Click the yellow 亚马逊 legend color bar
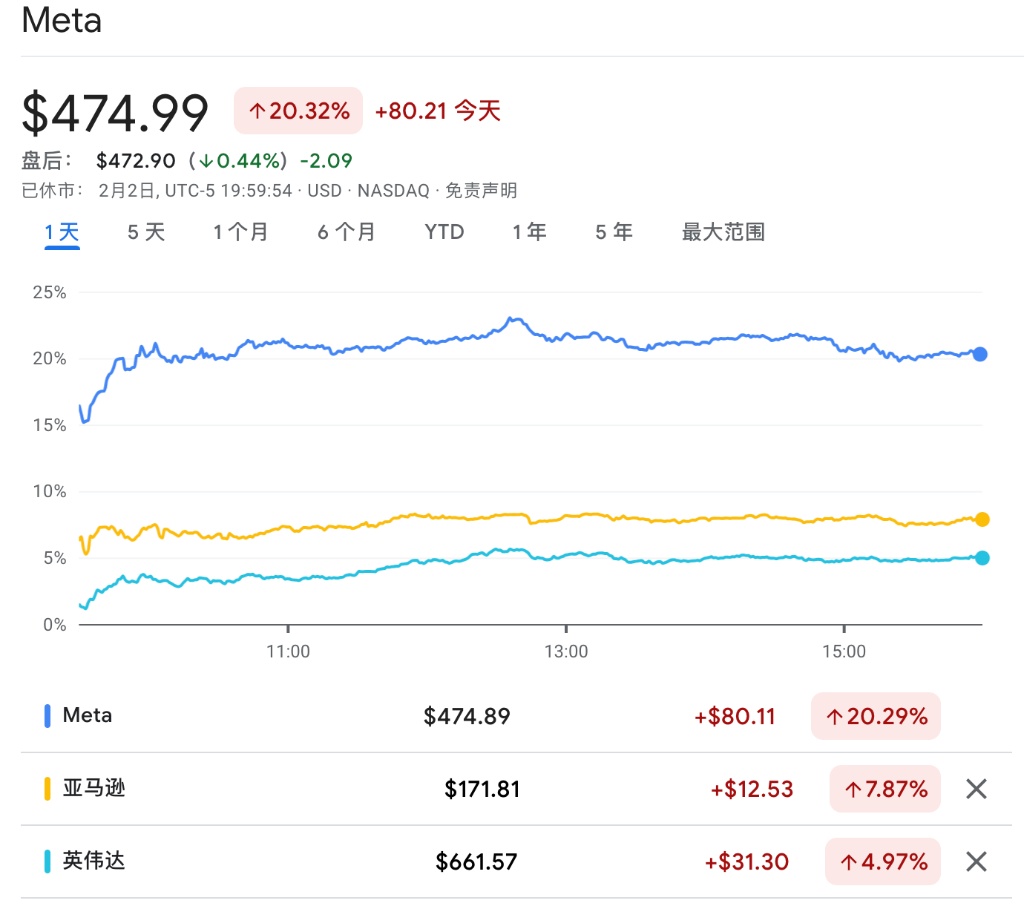 click(47, 789)
